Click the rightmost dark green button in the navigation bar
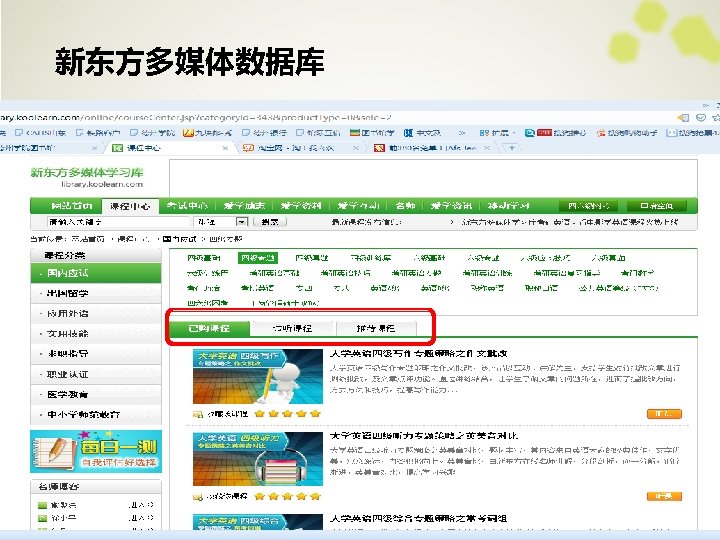Screen dimensions: 720x540 click(657, 206)
